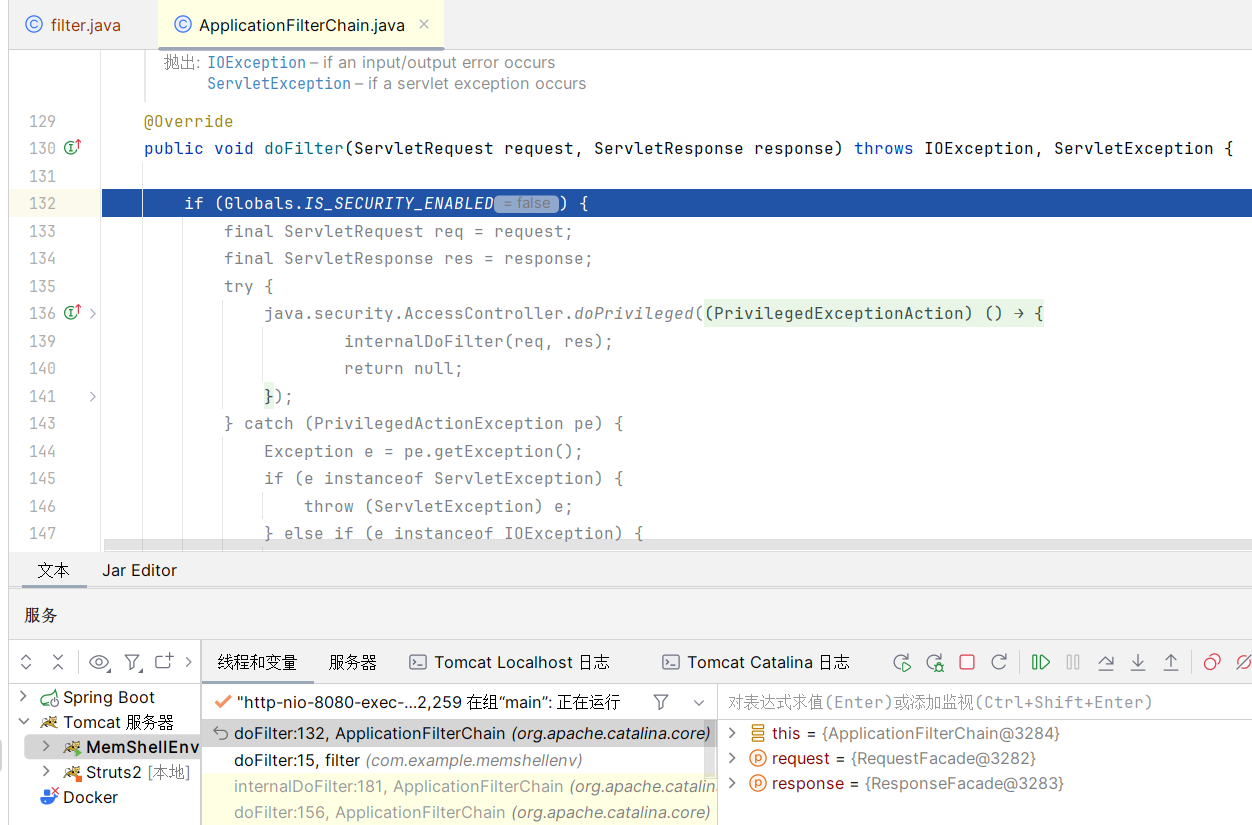Click the redeploy/update application icon

click(x=999, y=662)
